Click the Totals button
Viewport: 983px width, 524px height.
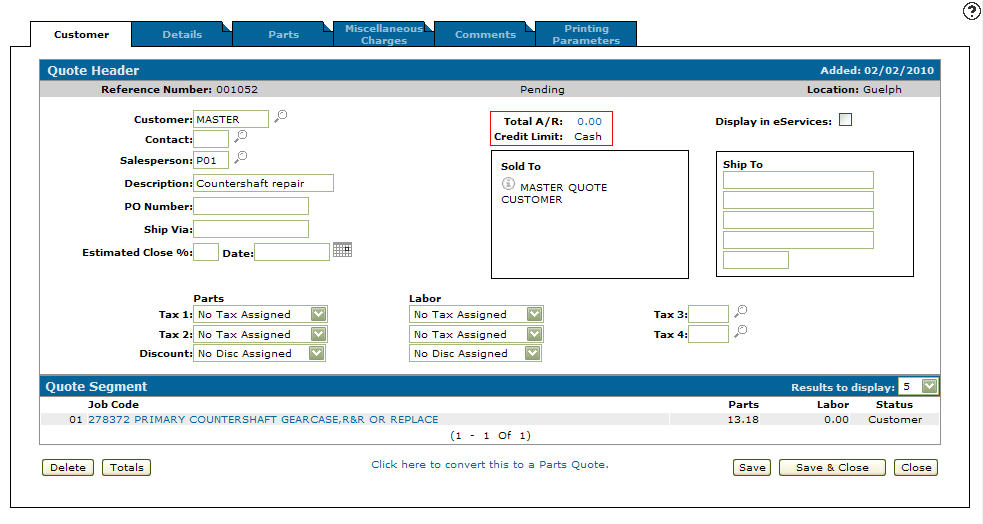127,468
